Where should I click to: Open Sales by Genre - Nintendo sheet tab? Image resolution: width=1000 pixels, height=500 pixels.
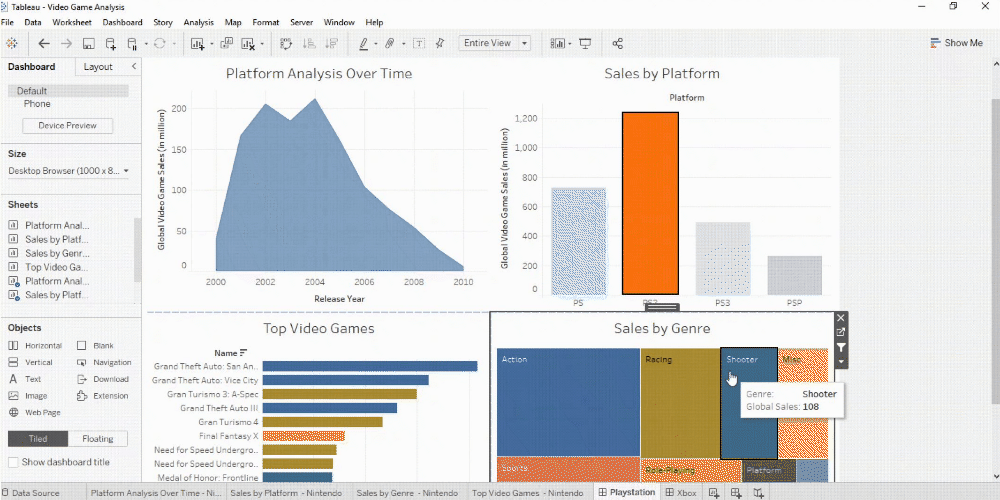click(x=407, y=492)
